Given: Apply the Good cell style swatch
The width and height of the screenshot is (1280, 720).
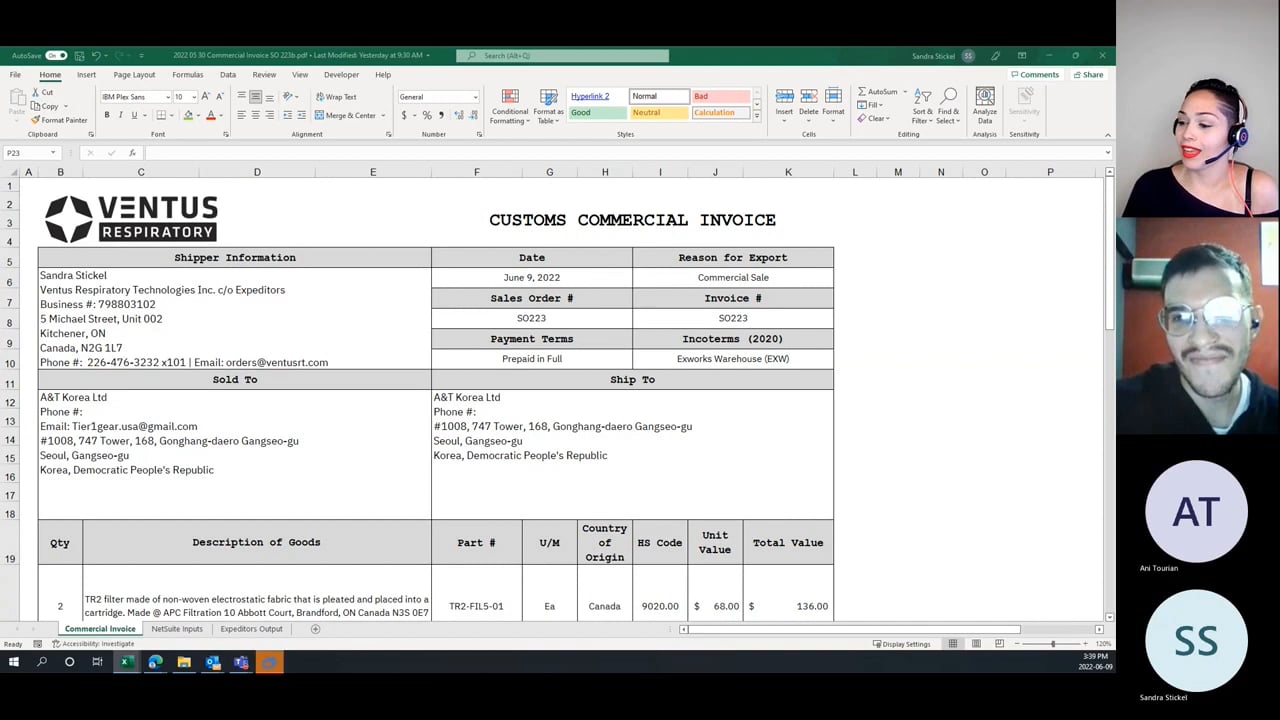Looking at the screenshot, I should point(597,113).
